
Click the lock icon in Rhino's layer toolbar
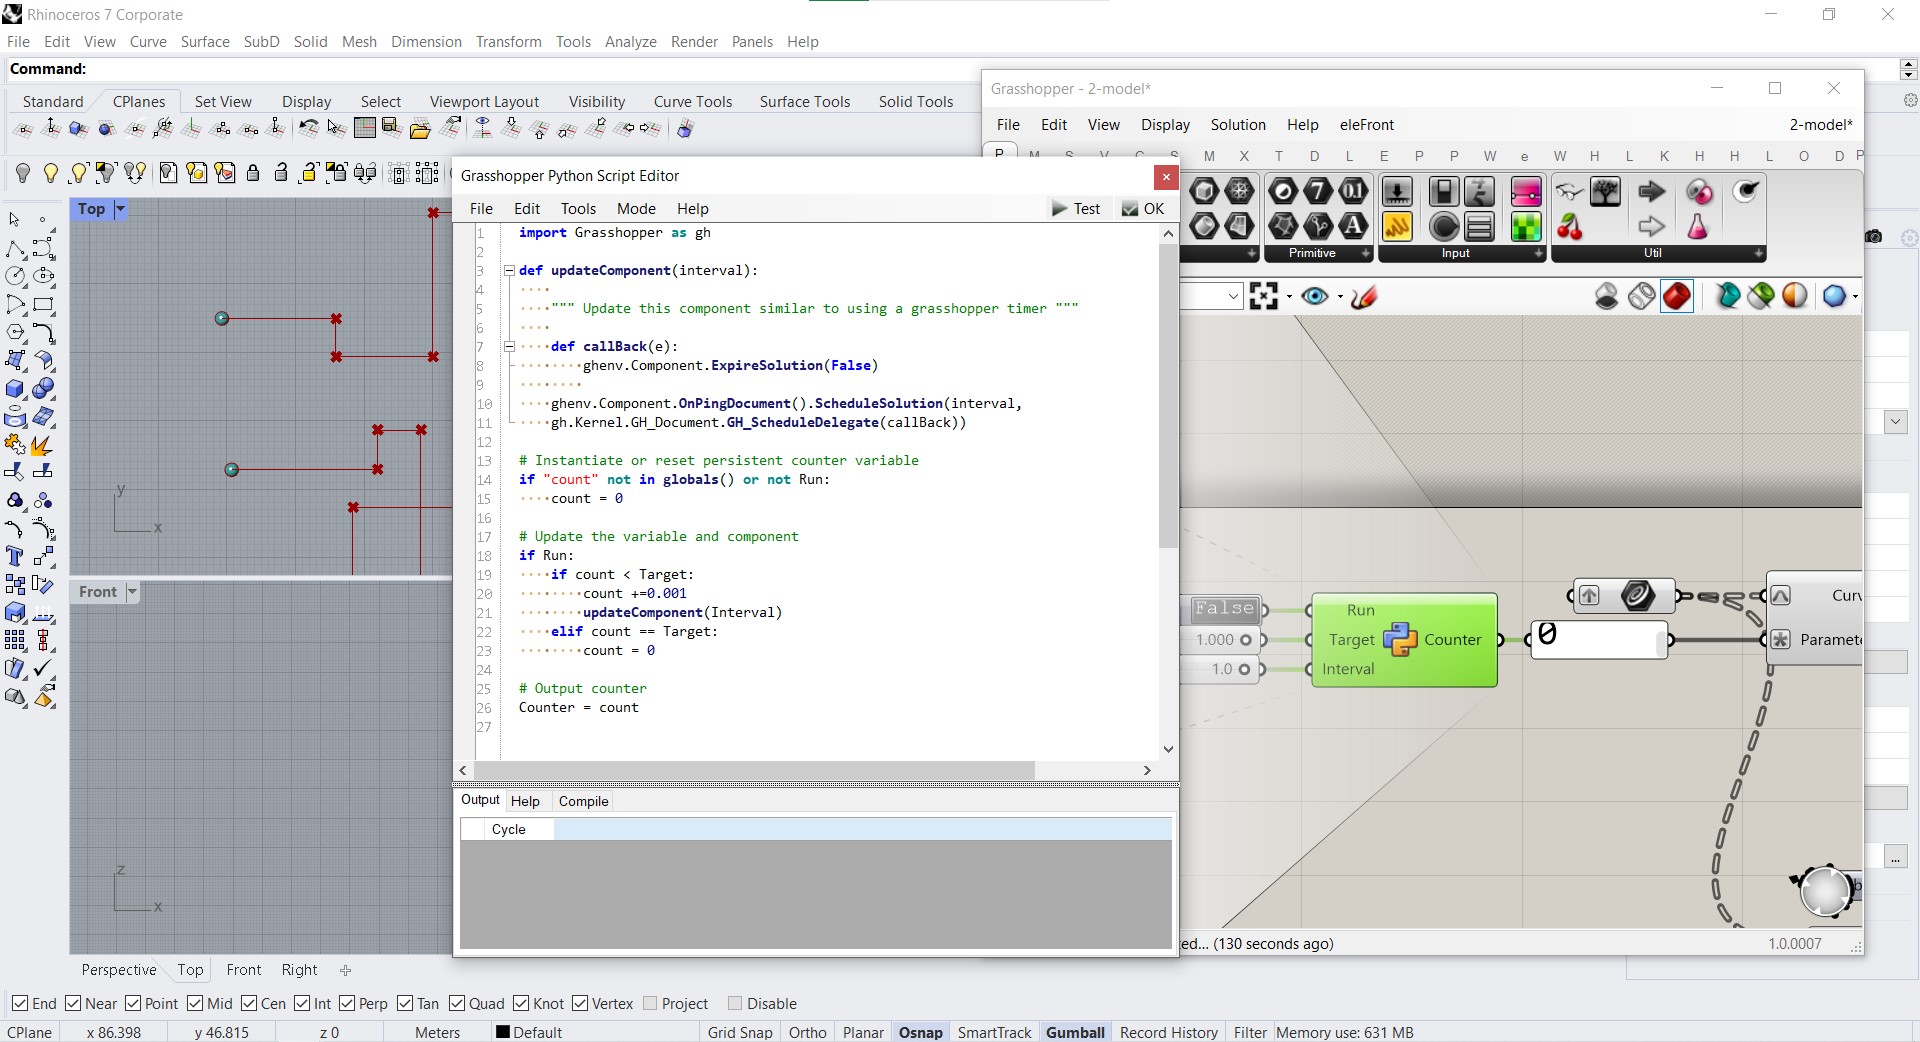252,172
